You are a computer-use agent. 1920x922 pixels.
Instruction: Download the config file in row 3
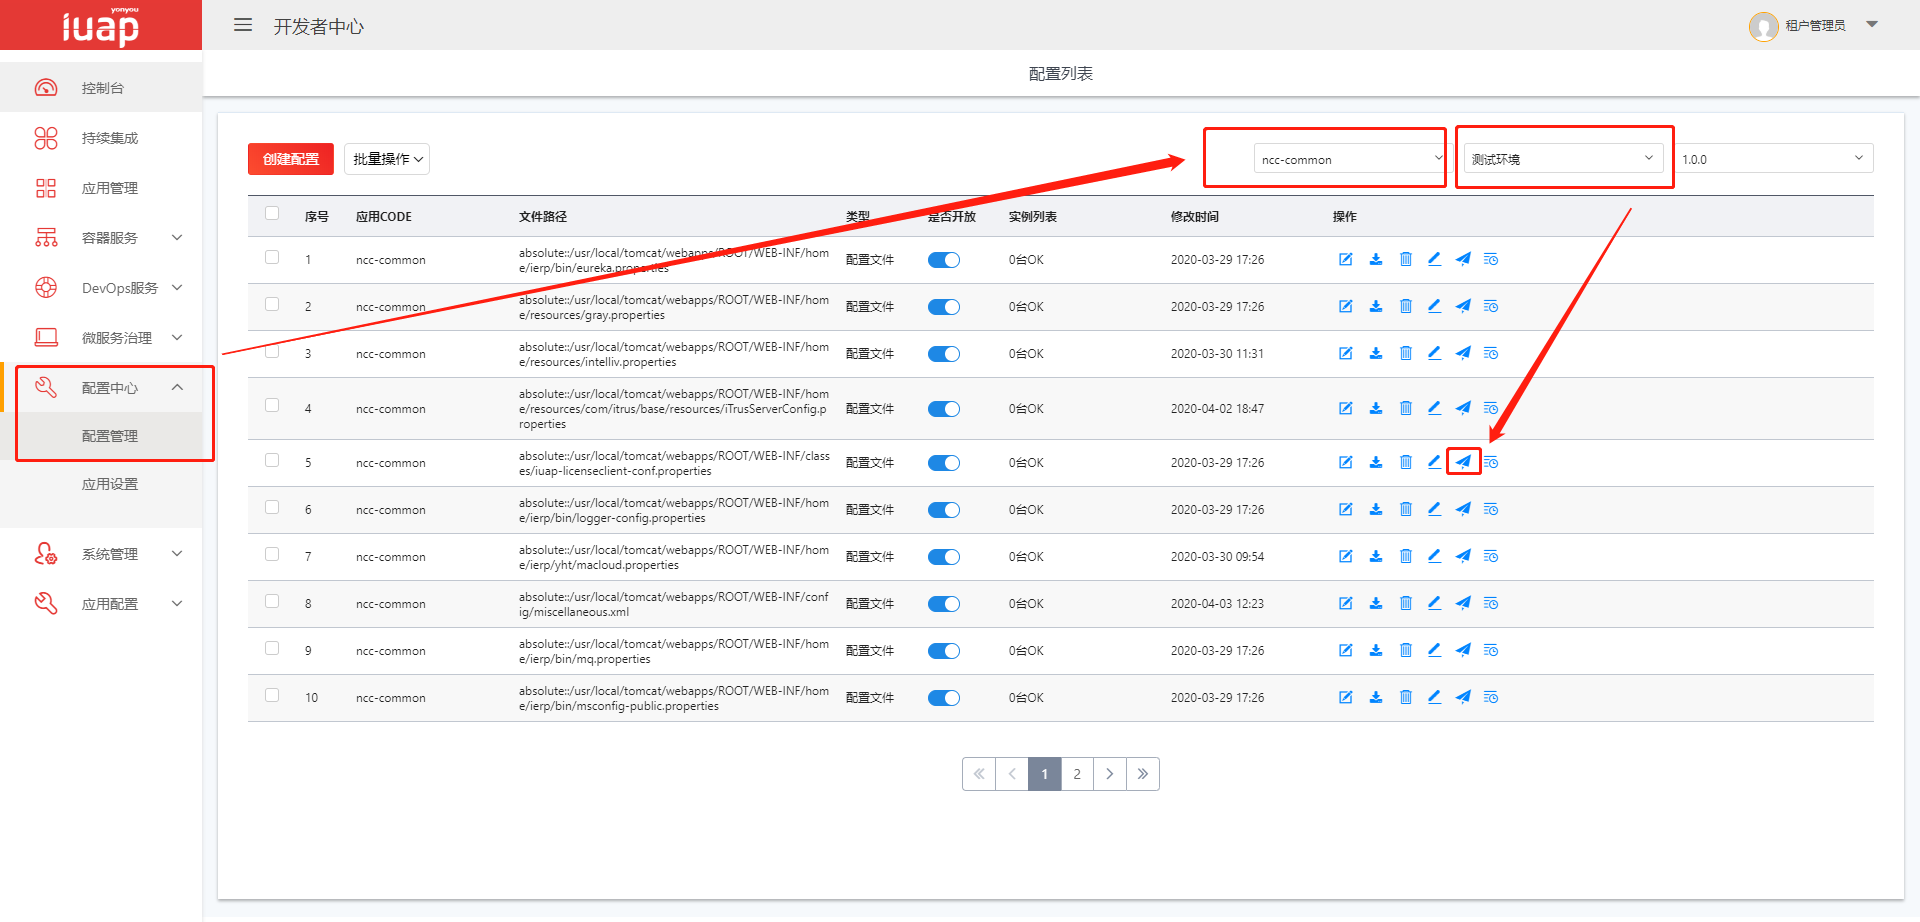coord(1376,353)
